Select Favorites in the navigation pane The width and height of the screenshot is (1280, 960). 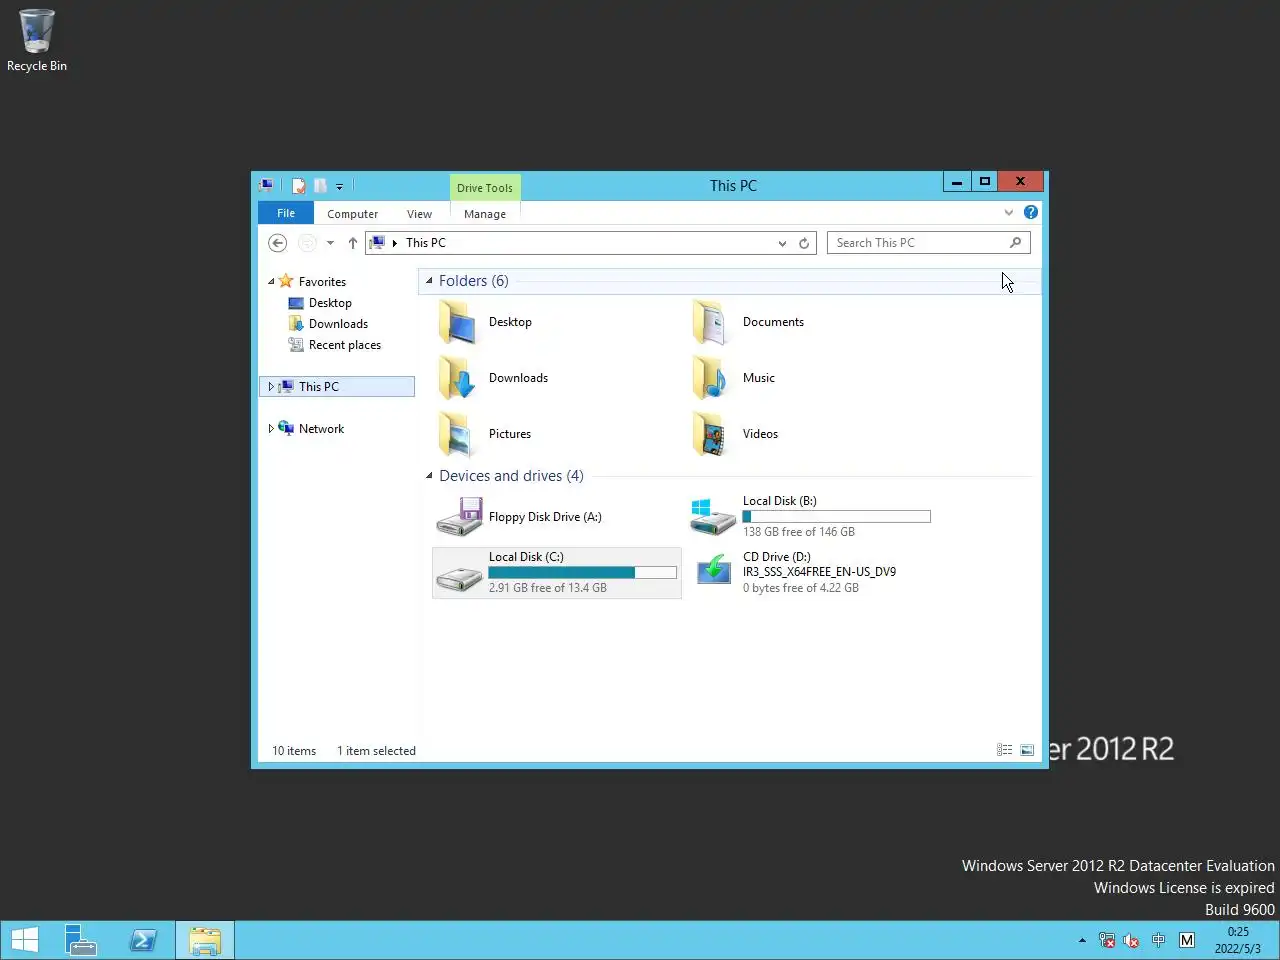click(322, 282)
